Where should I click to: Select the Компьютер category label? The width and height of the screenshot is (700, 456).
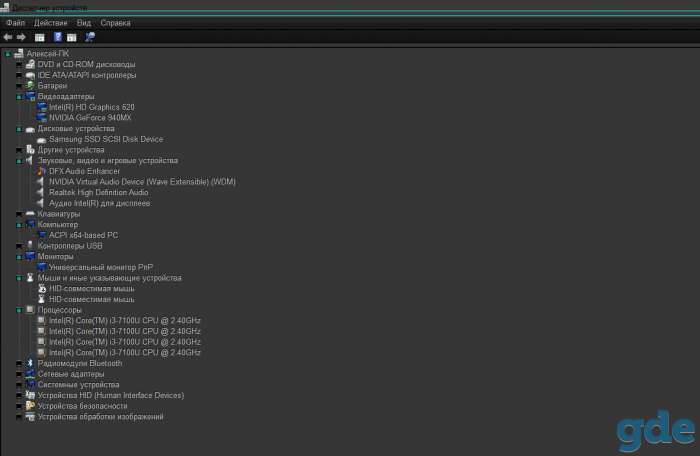[x=58, y=224]
